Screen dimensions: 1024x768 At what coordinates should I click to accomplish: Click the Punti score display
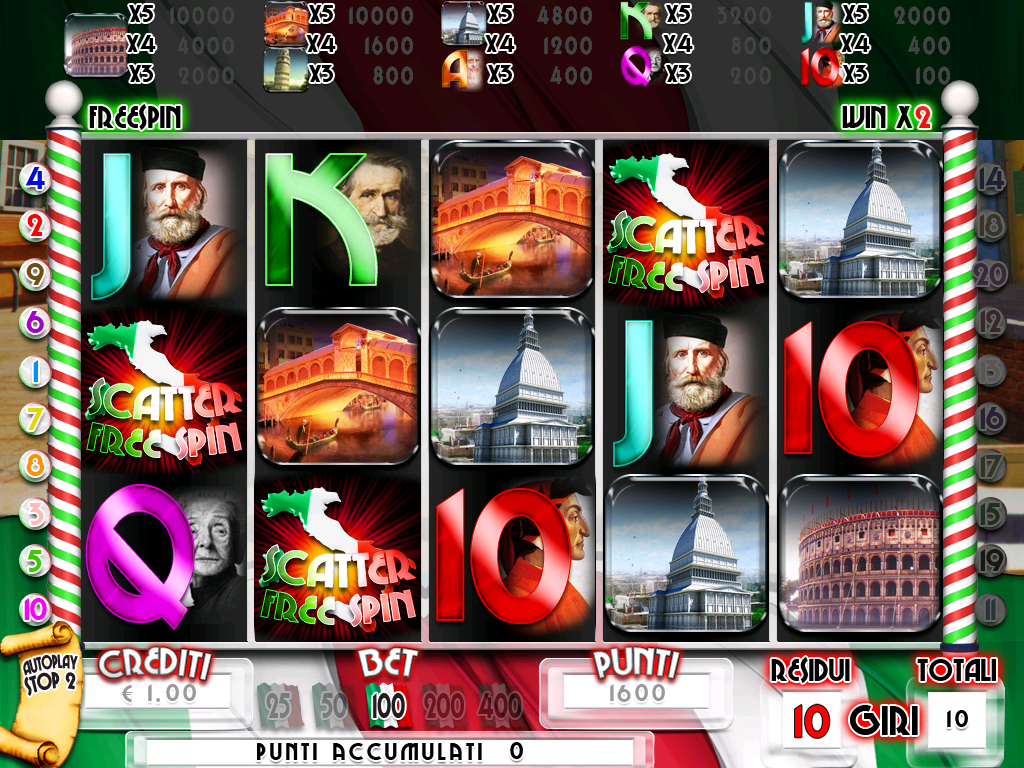(x=636, y=693)
